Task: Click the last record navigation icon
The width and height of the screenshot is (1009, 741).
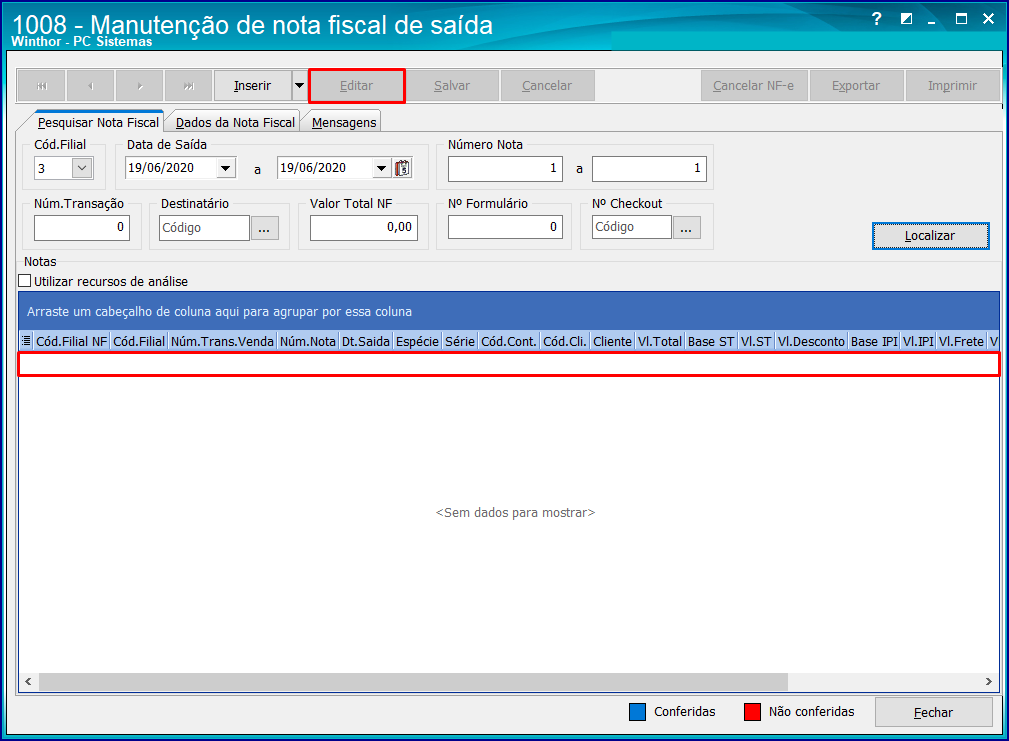Action: tap(188, 85)
